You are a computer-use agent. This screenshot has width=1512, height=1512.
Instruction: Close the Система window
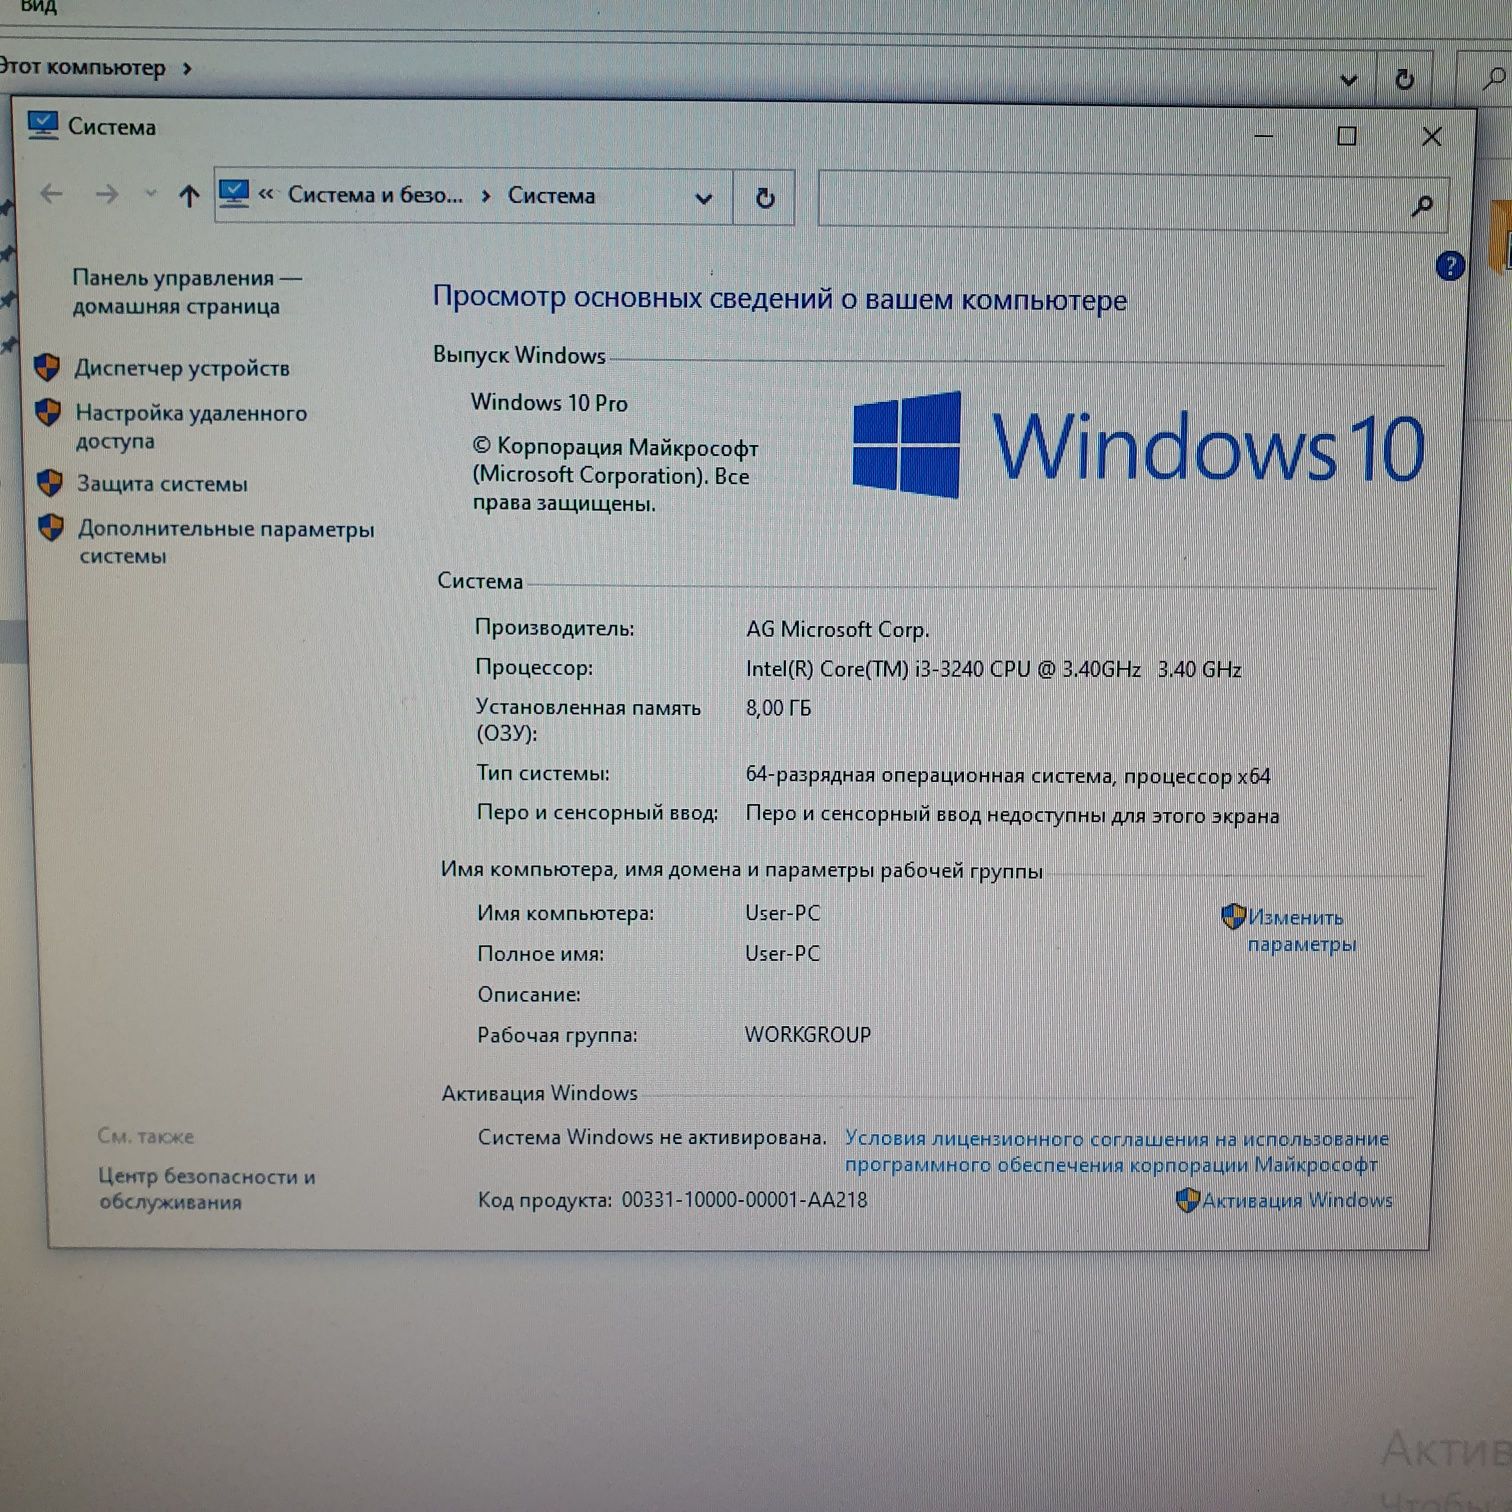tap(1432, 136)
